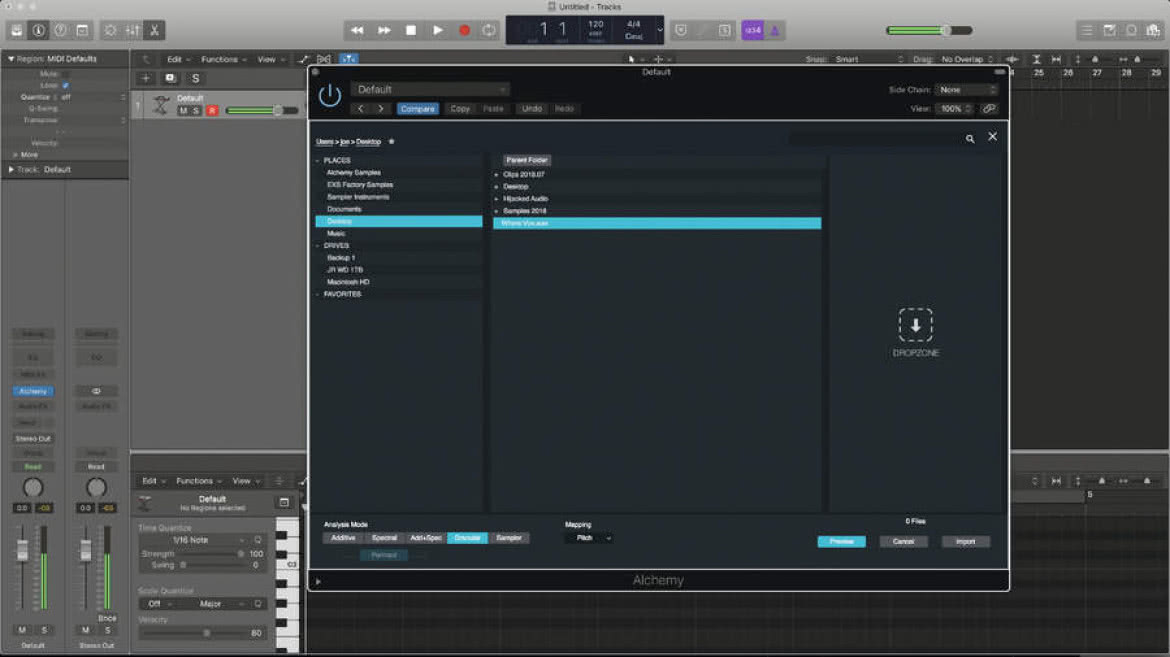The width and height of the screenshot is (1170, 657).
Task: Click the Inspector info icon
Action: click(x=38, y=31)
